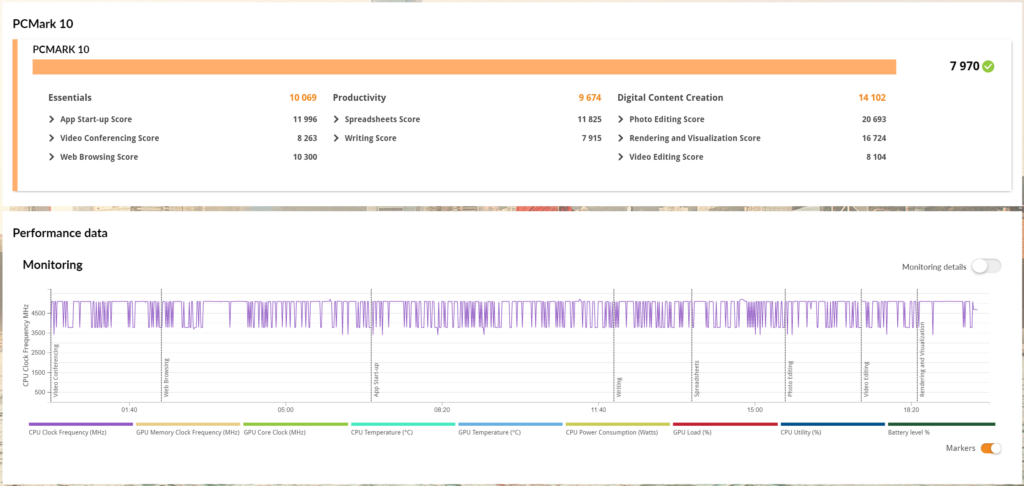Click the orange PCMark 10 score bar

[463, 67]
